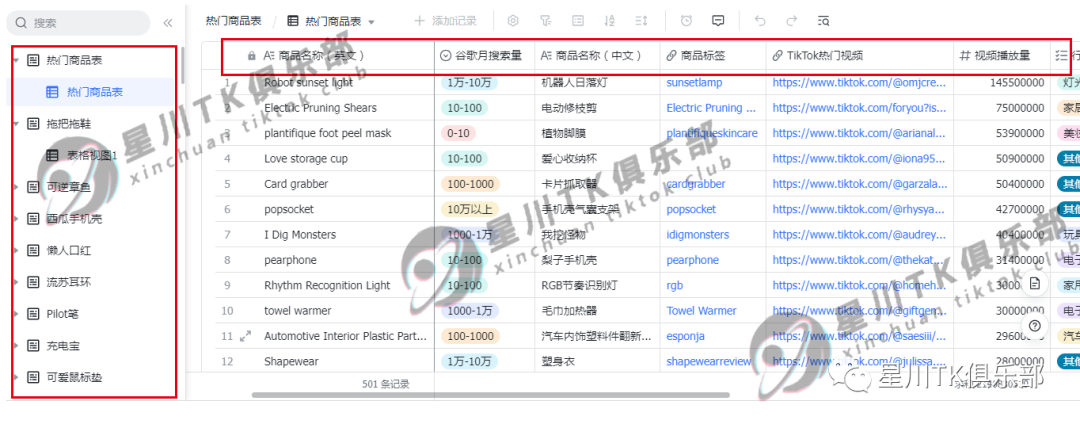Screen dimensions: 1080x424
Task: Click the 视频播放量 column header
Action: pos(1001,56)
